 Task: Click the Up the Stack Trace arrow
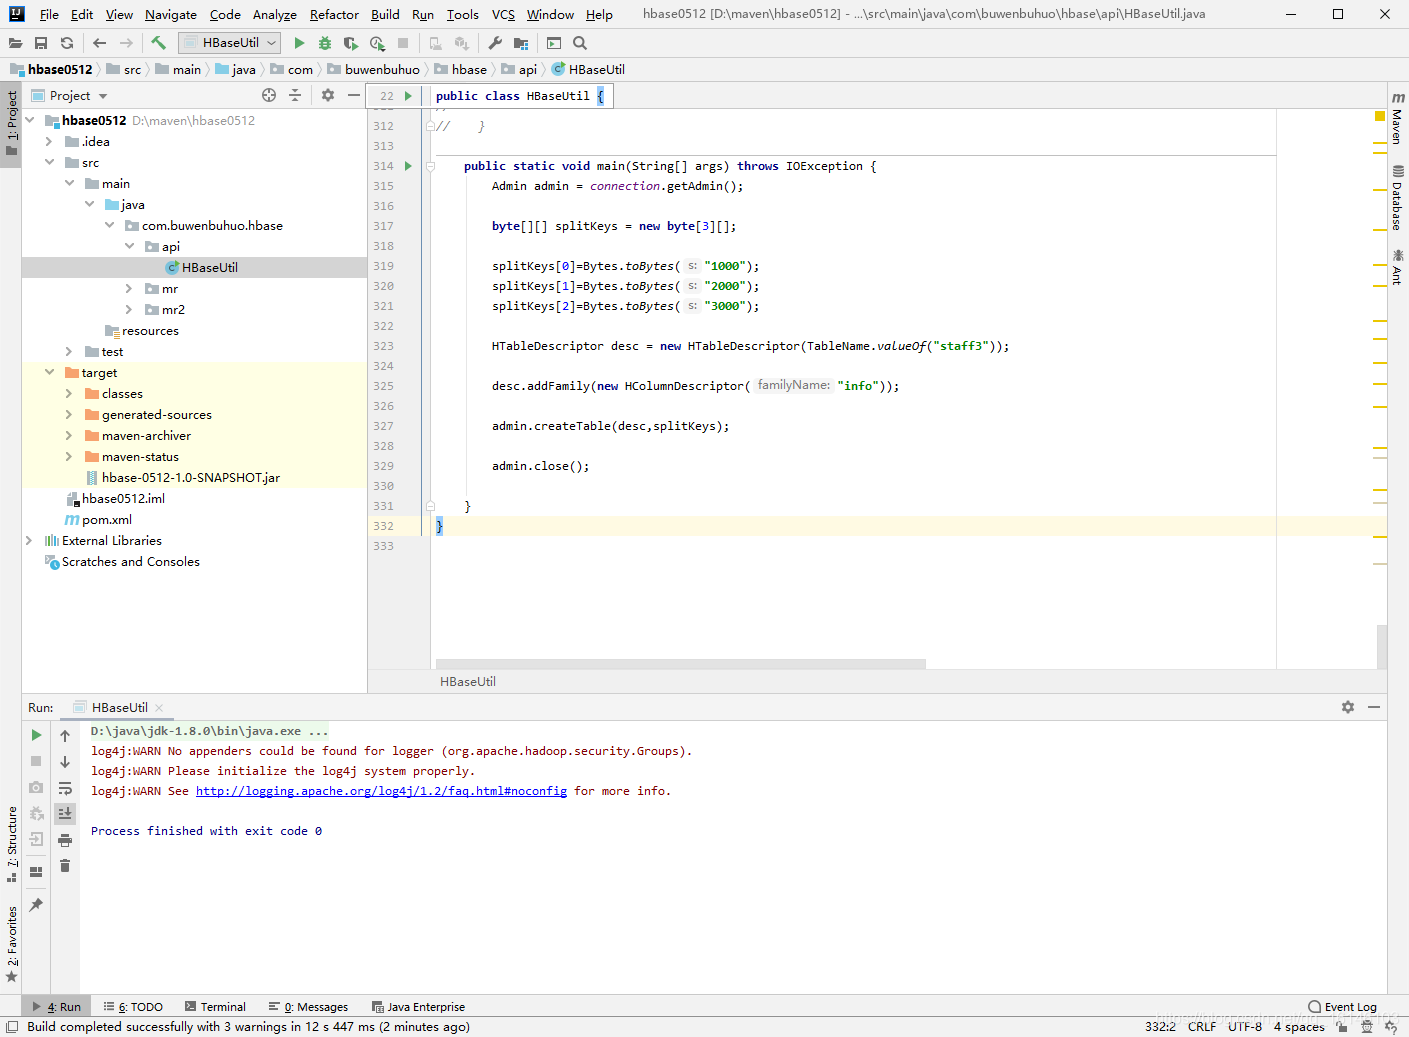coord(65,735)
